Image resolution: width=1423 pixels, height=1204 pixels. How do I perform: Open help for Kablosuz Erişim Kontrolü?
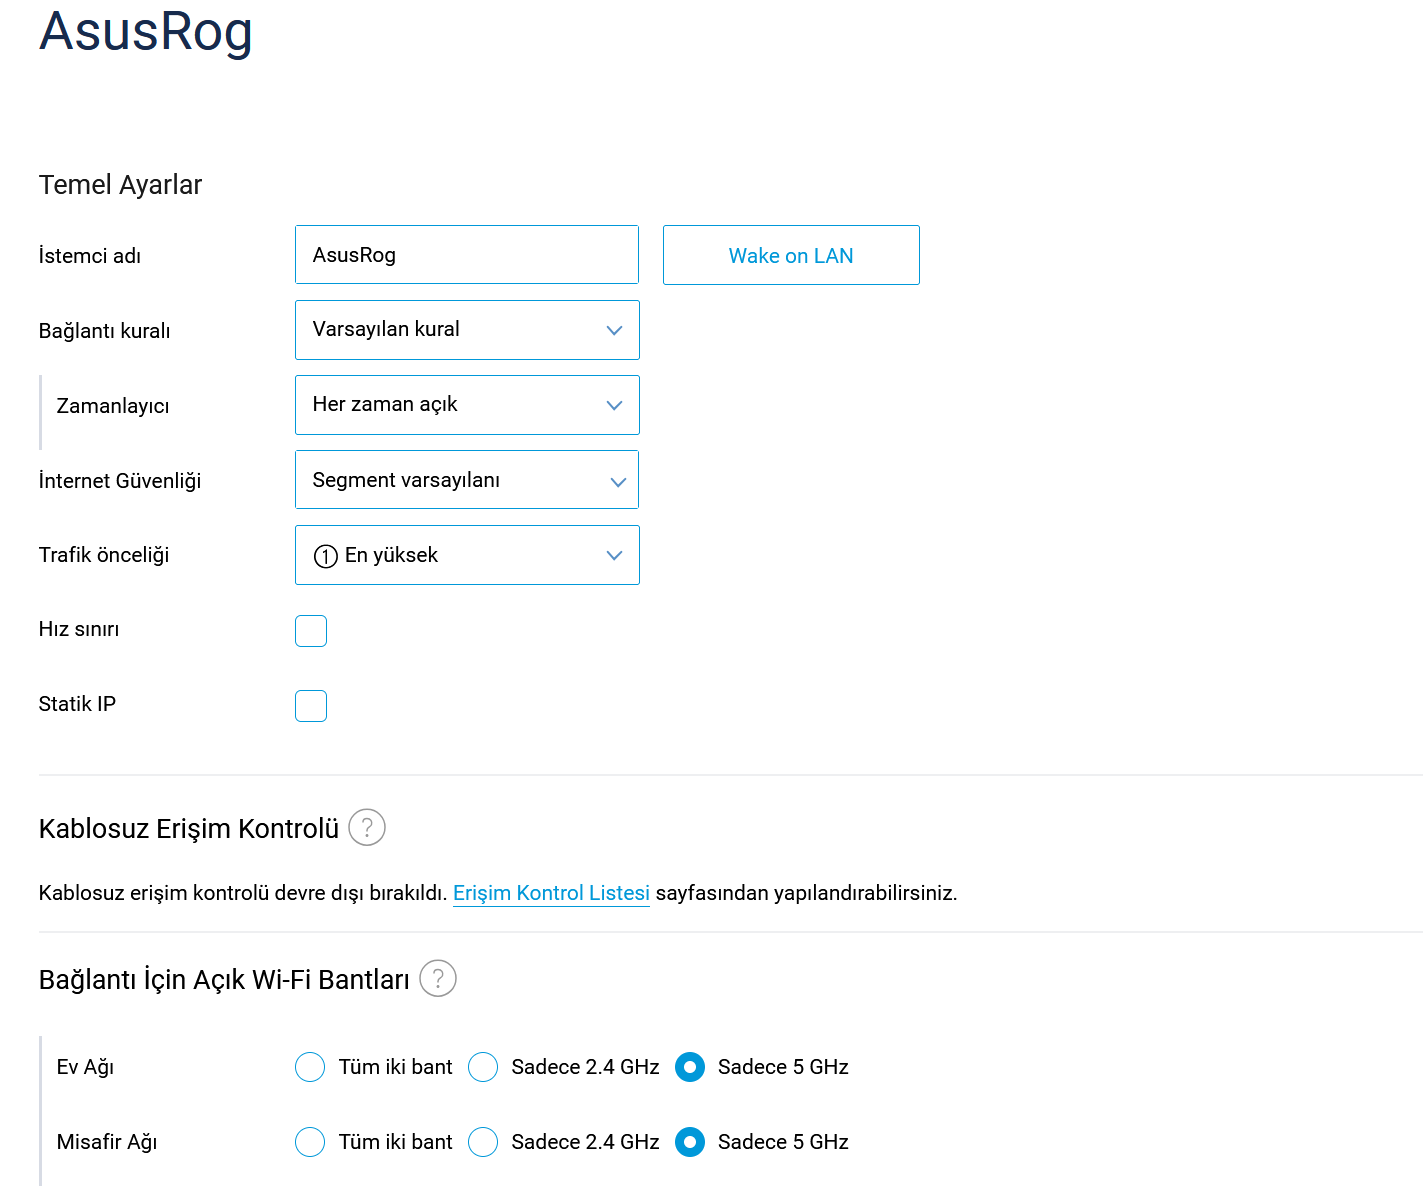tap(367, 827)
